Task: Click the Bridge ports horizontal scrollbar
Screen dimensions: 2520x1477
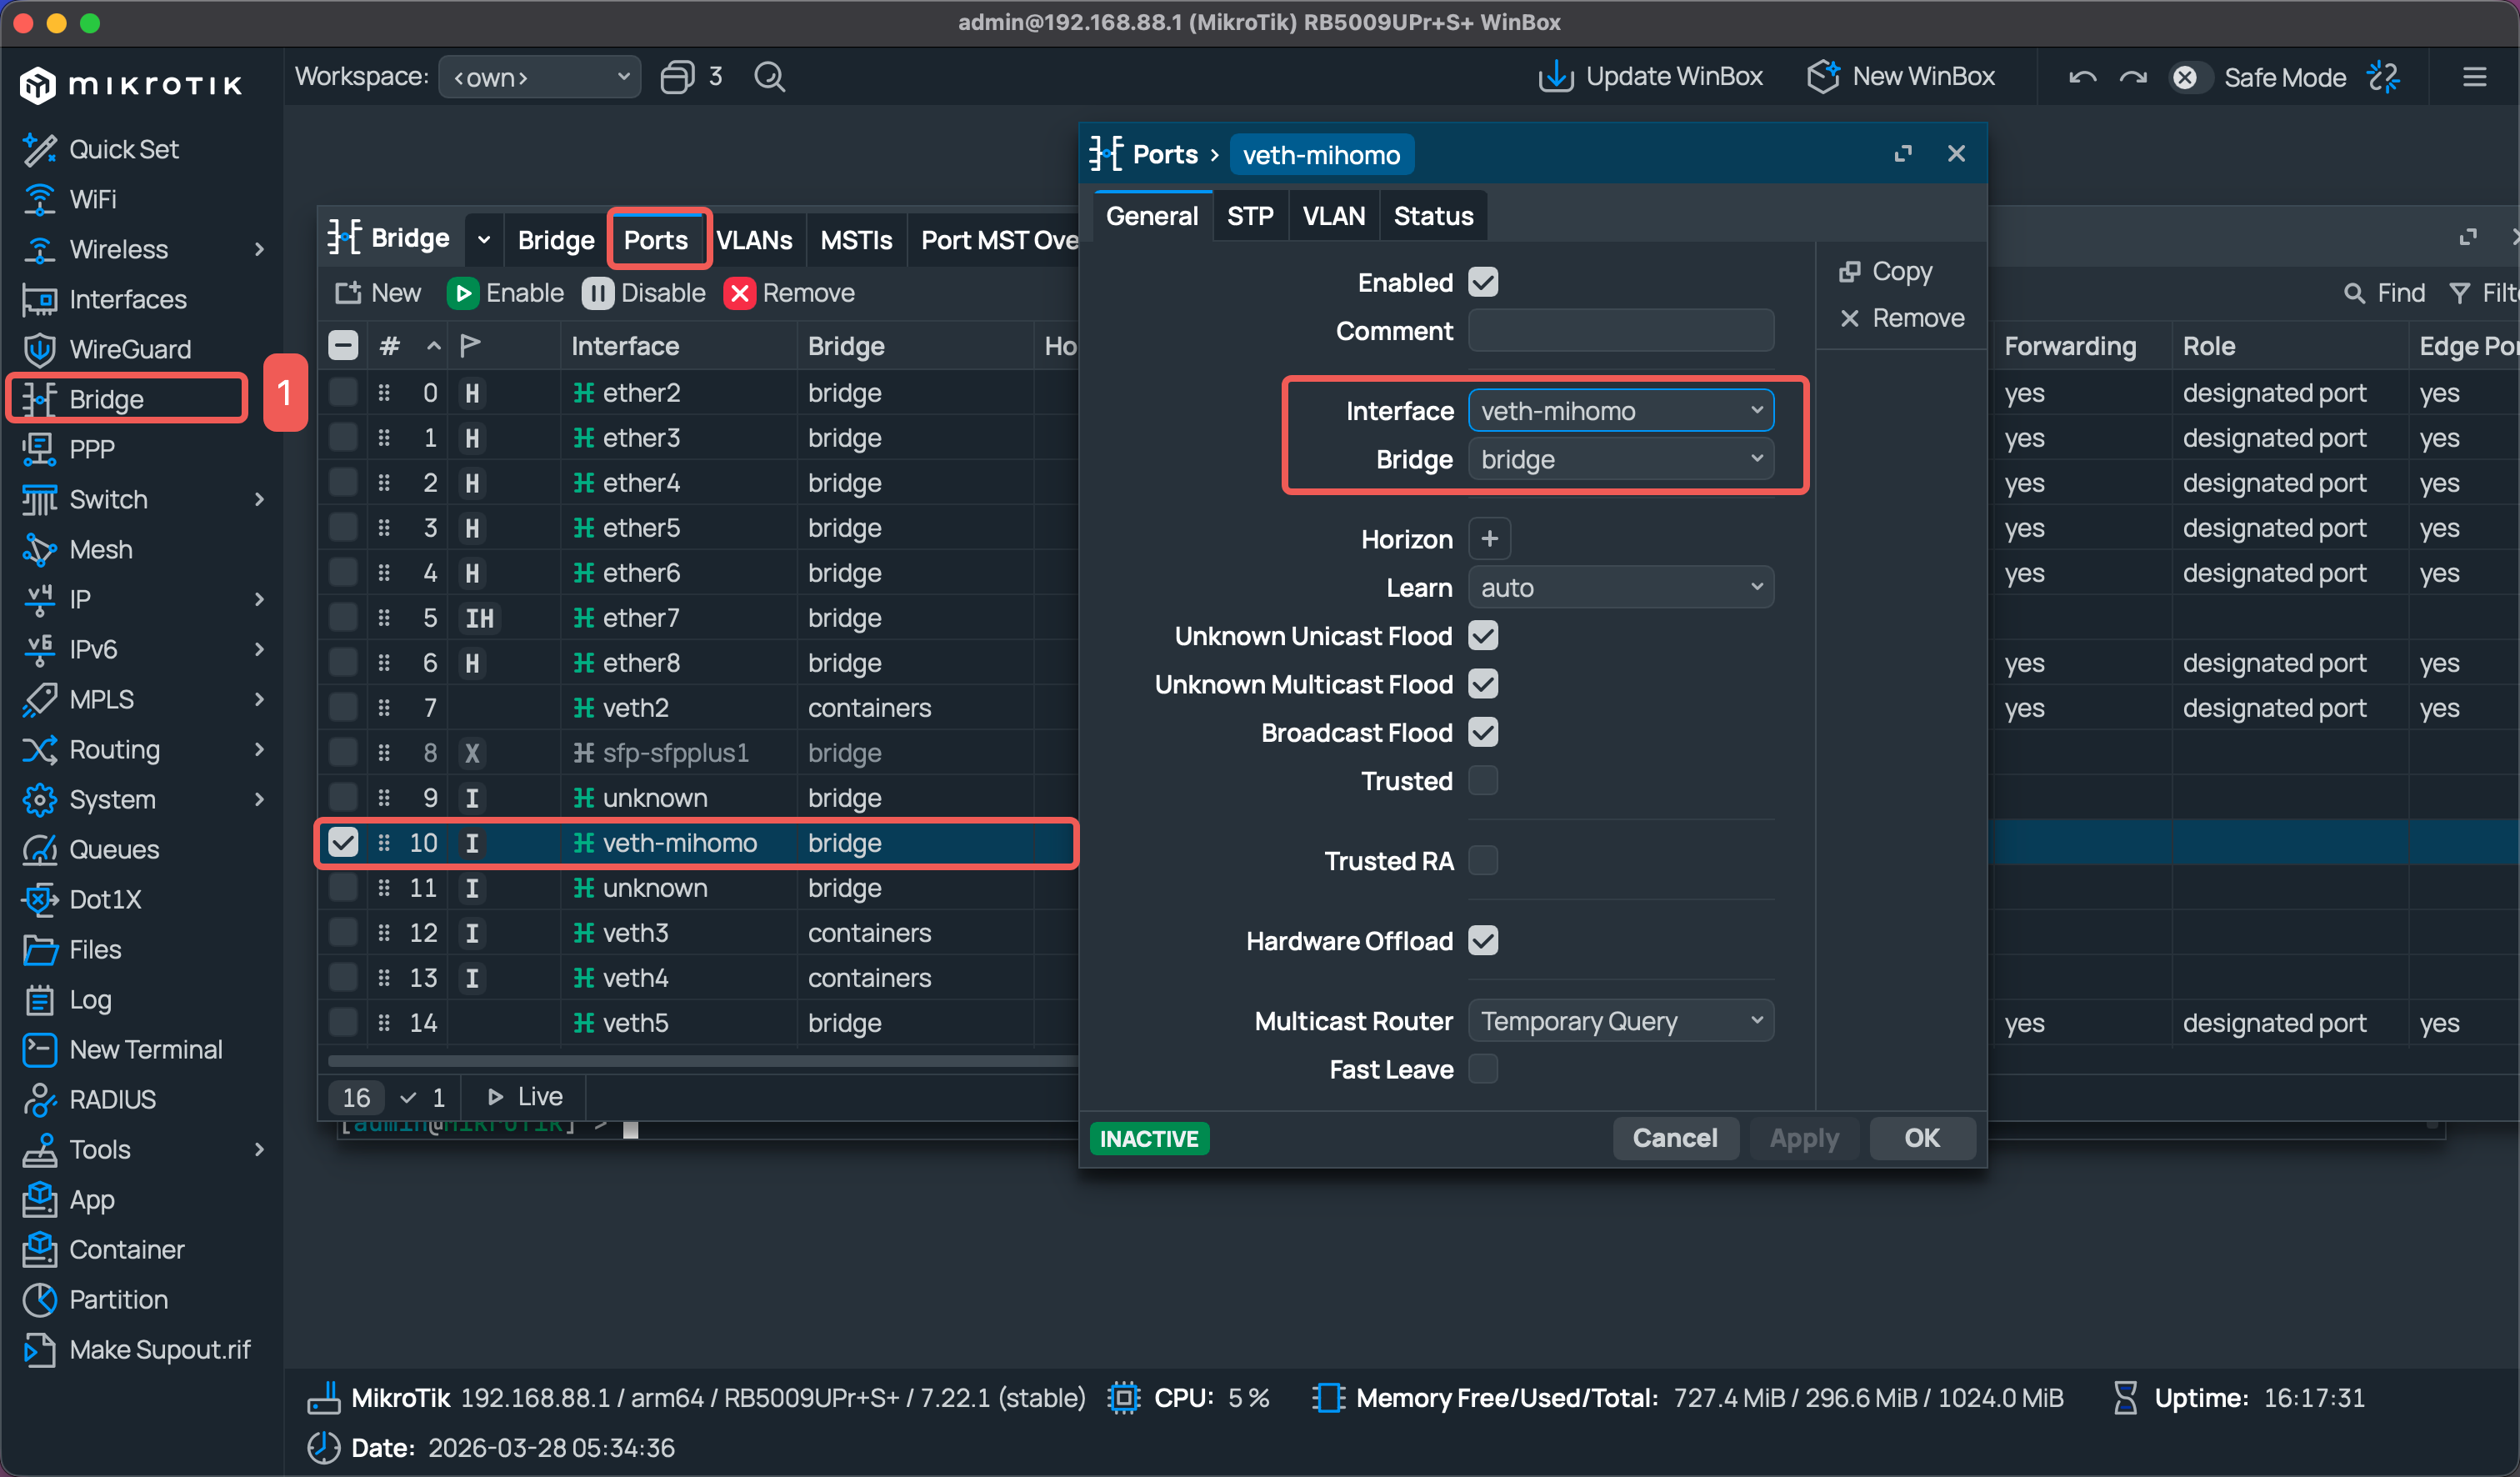Action: pos(702,1061)
